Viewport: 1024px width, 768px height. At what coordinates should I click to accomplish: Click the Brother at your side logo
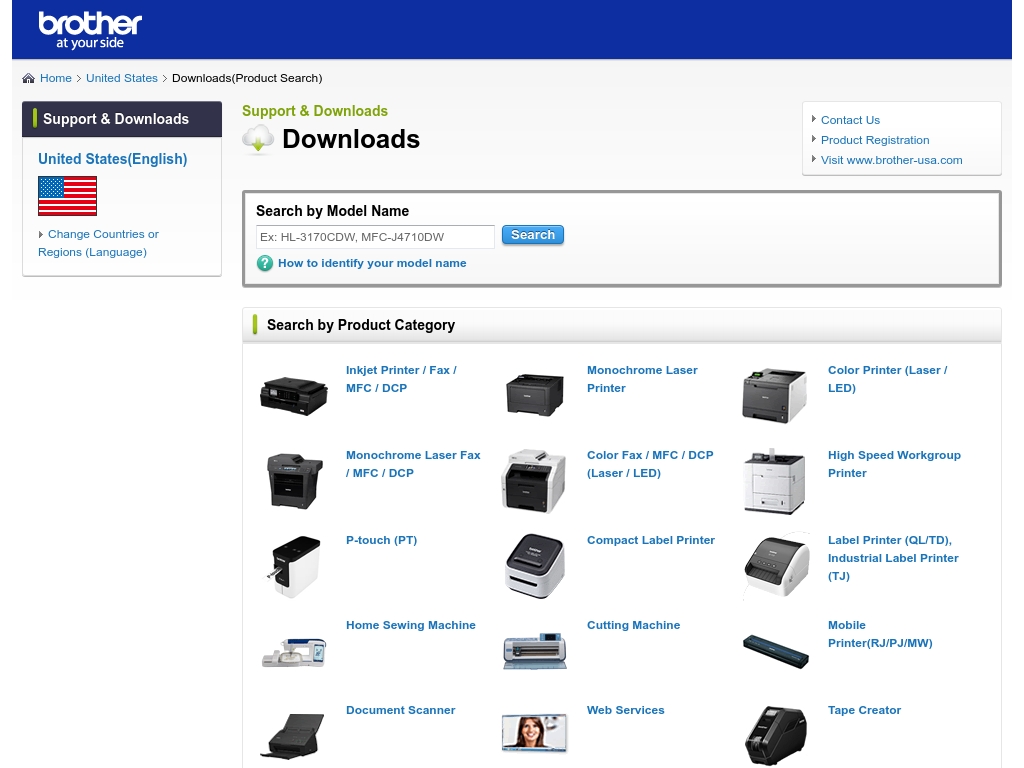[x=90, y=31]
